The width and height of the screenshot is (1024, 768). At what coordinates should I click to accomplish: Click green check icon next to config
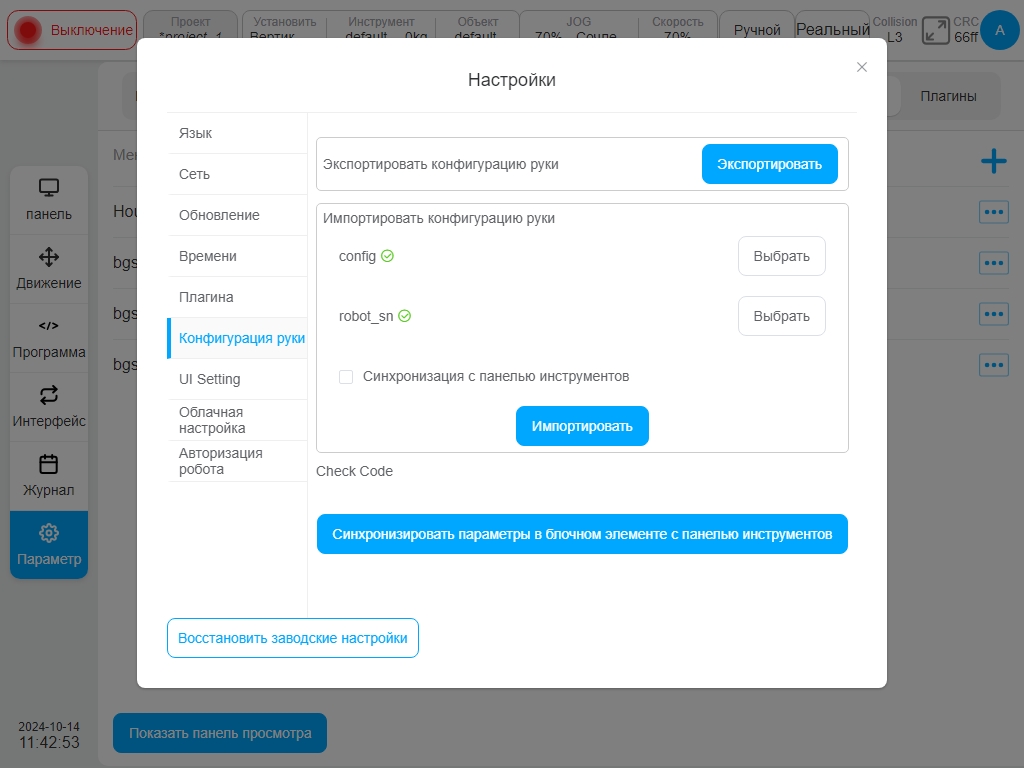pos(387,256)
